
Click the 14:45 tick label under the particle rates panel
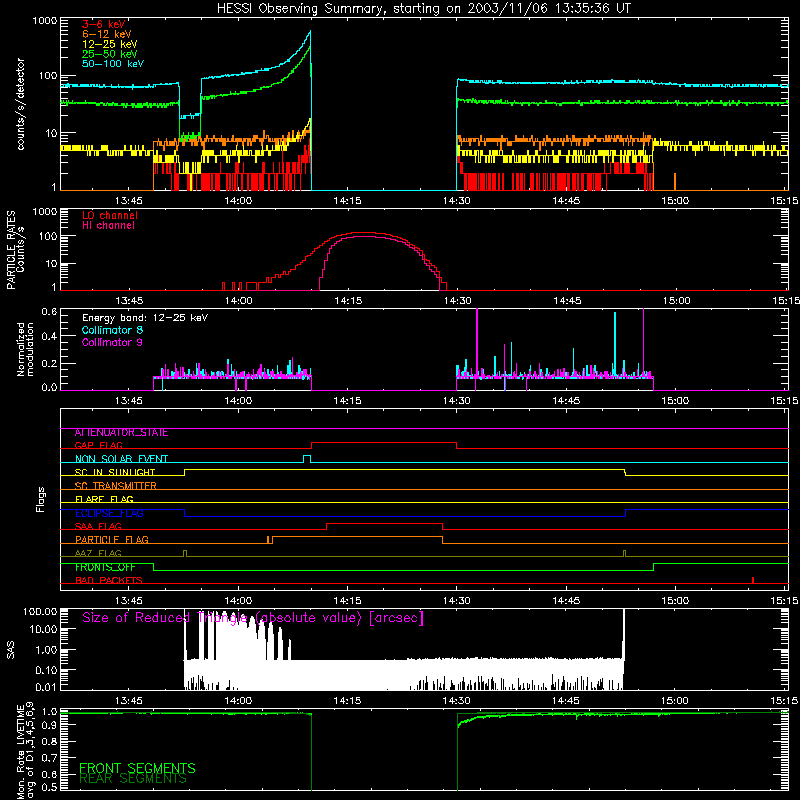[567, 301]
